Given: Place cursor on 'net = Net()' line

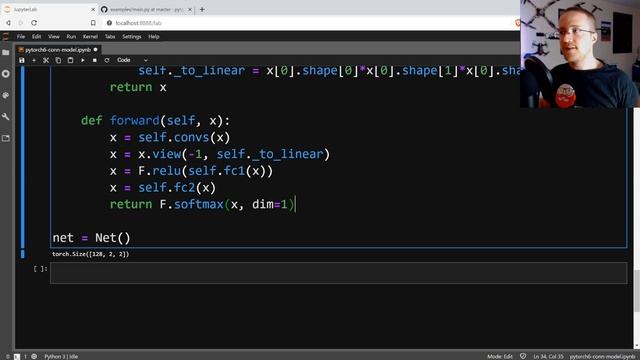Looking at the screenshot, I should coord(91,238).
